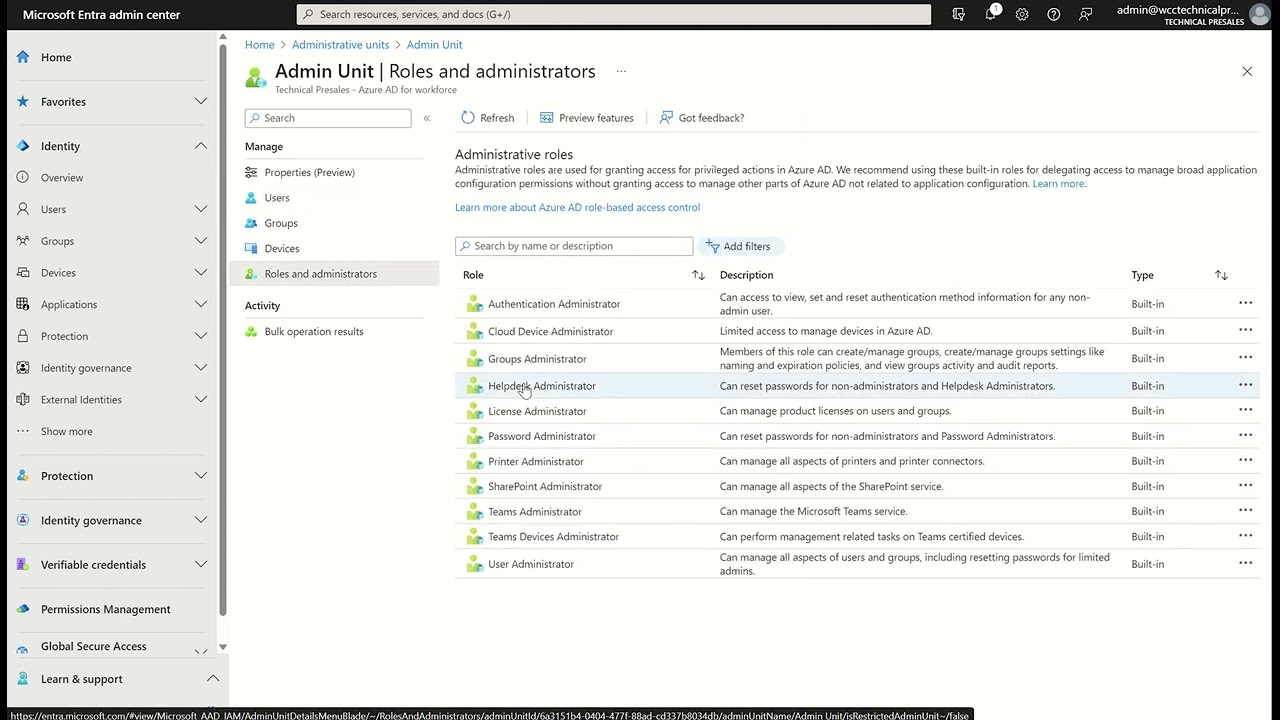
Task: Open Bulk operation results
Action: click(x=314, y=331)
